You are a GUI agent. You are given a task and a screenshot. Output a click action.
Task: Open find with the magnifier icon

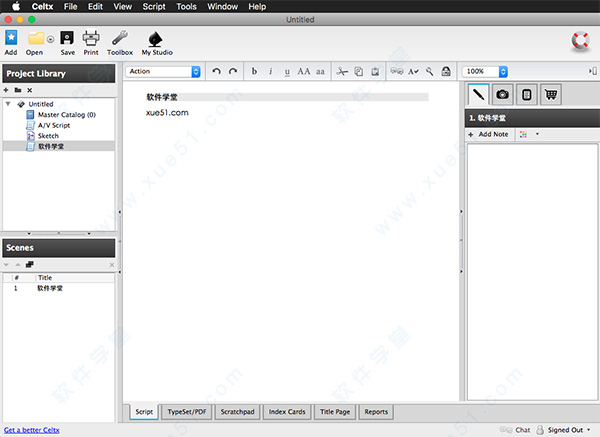[x=430, y=72]
